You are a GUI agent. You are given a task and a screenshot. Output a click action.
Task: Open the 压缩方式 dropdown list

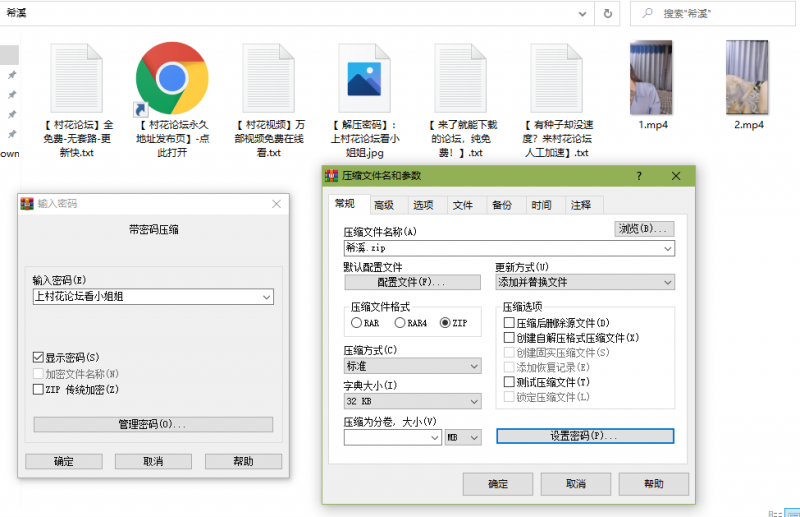tap(474, 366)
